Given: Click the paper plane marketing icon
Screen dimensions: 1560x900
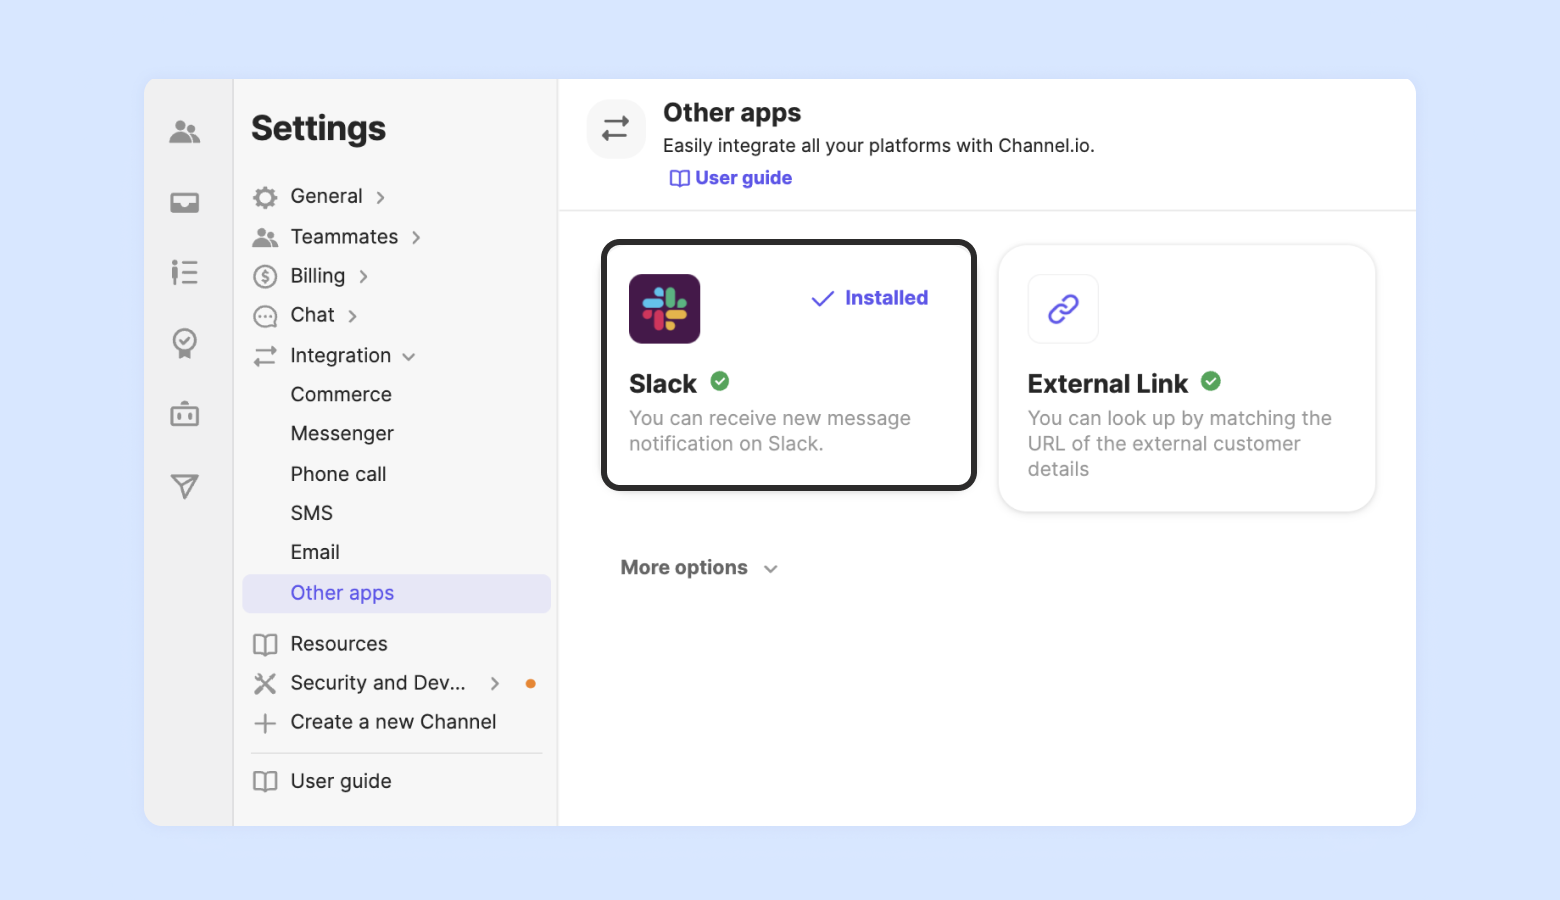Looking at the screenshot, I should click(185, 486).
